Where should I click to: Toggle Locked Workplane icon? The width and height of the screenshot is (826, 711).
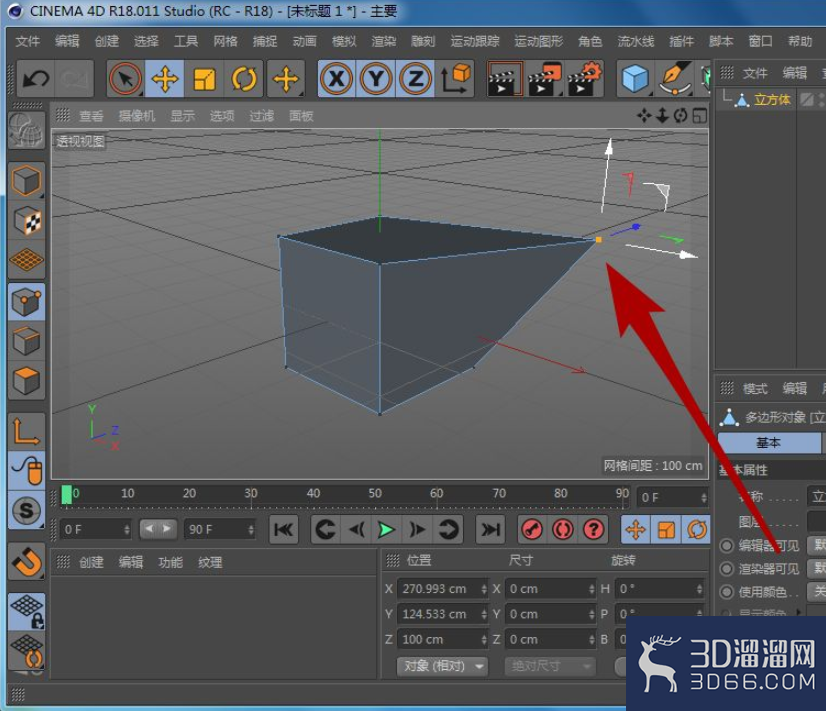coord(26,611)
